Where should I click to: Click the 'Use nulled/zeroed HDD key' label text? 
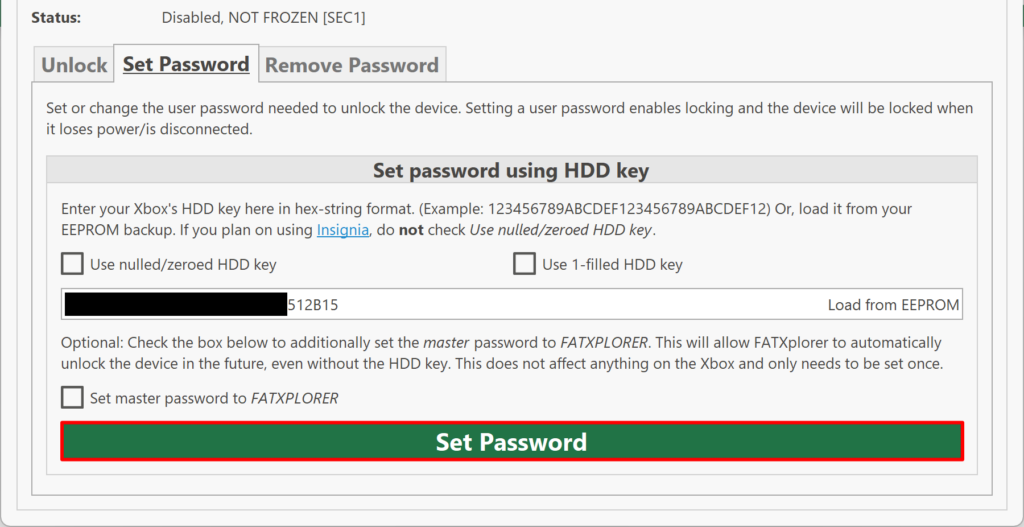click(x=183, y=265)
